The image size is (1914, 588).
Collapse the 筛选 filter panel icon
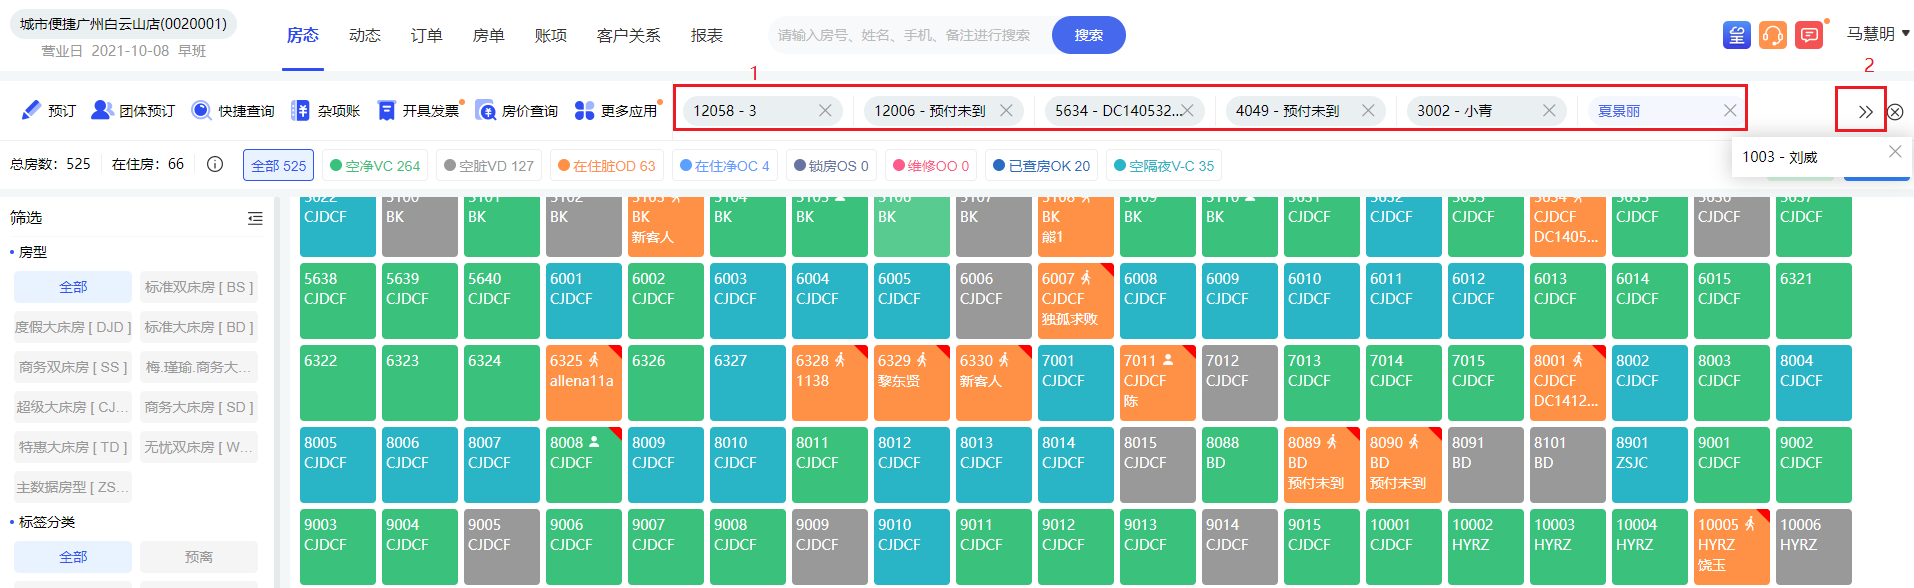[x=255, y=218]
